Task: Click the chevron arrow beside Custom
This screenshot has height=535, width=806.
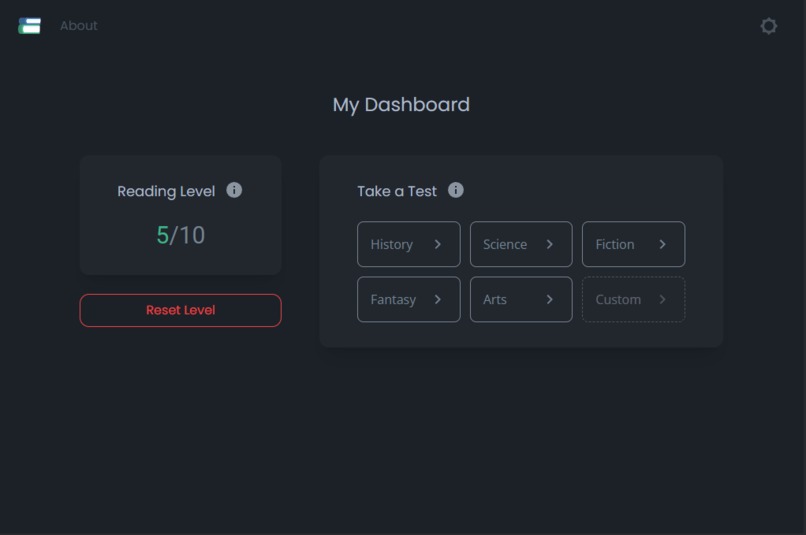Action: pos(662,299)
